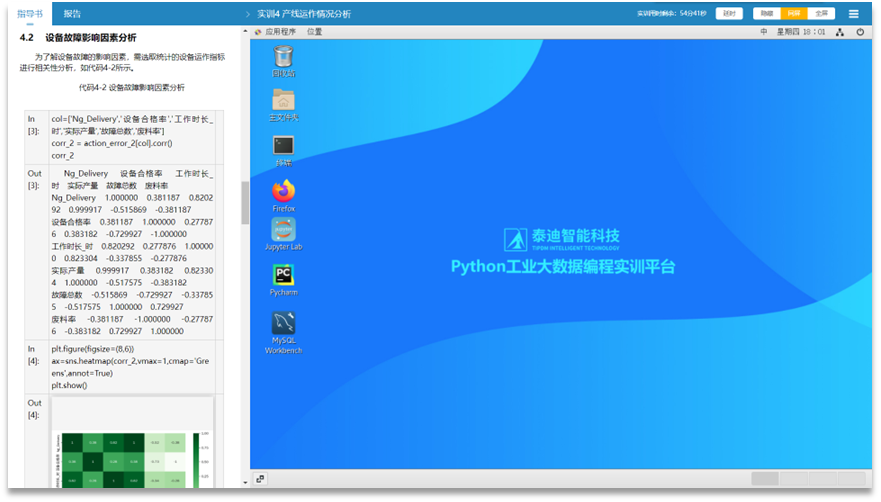Switch to the 指导书 tab
The height and width of the screenshot is (502, 881).
click(x=30, y=14)
